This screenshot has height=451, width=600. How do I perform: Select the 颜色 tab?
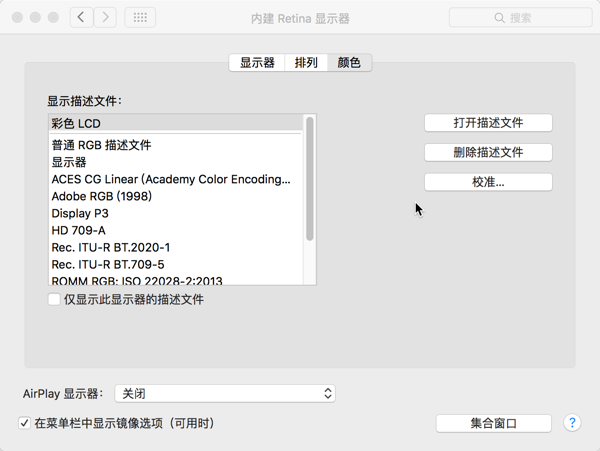pos(349,63)
